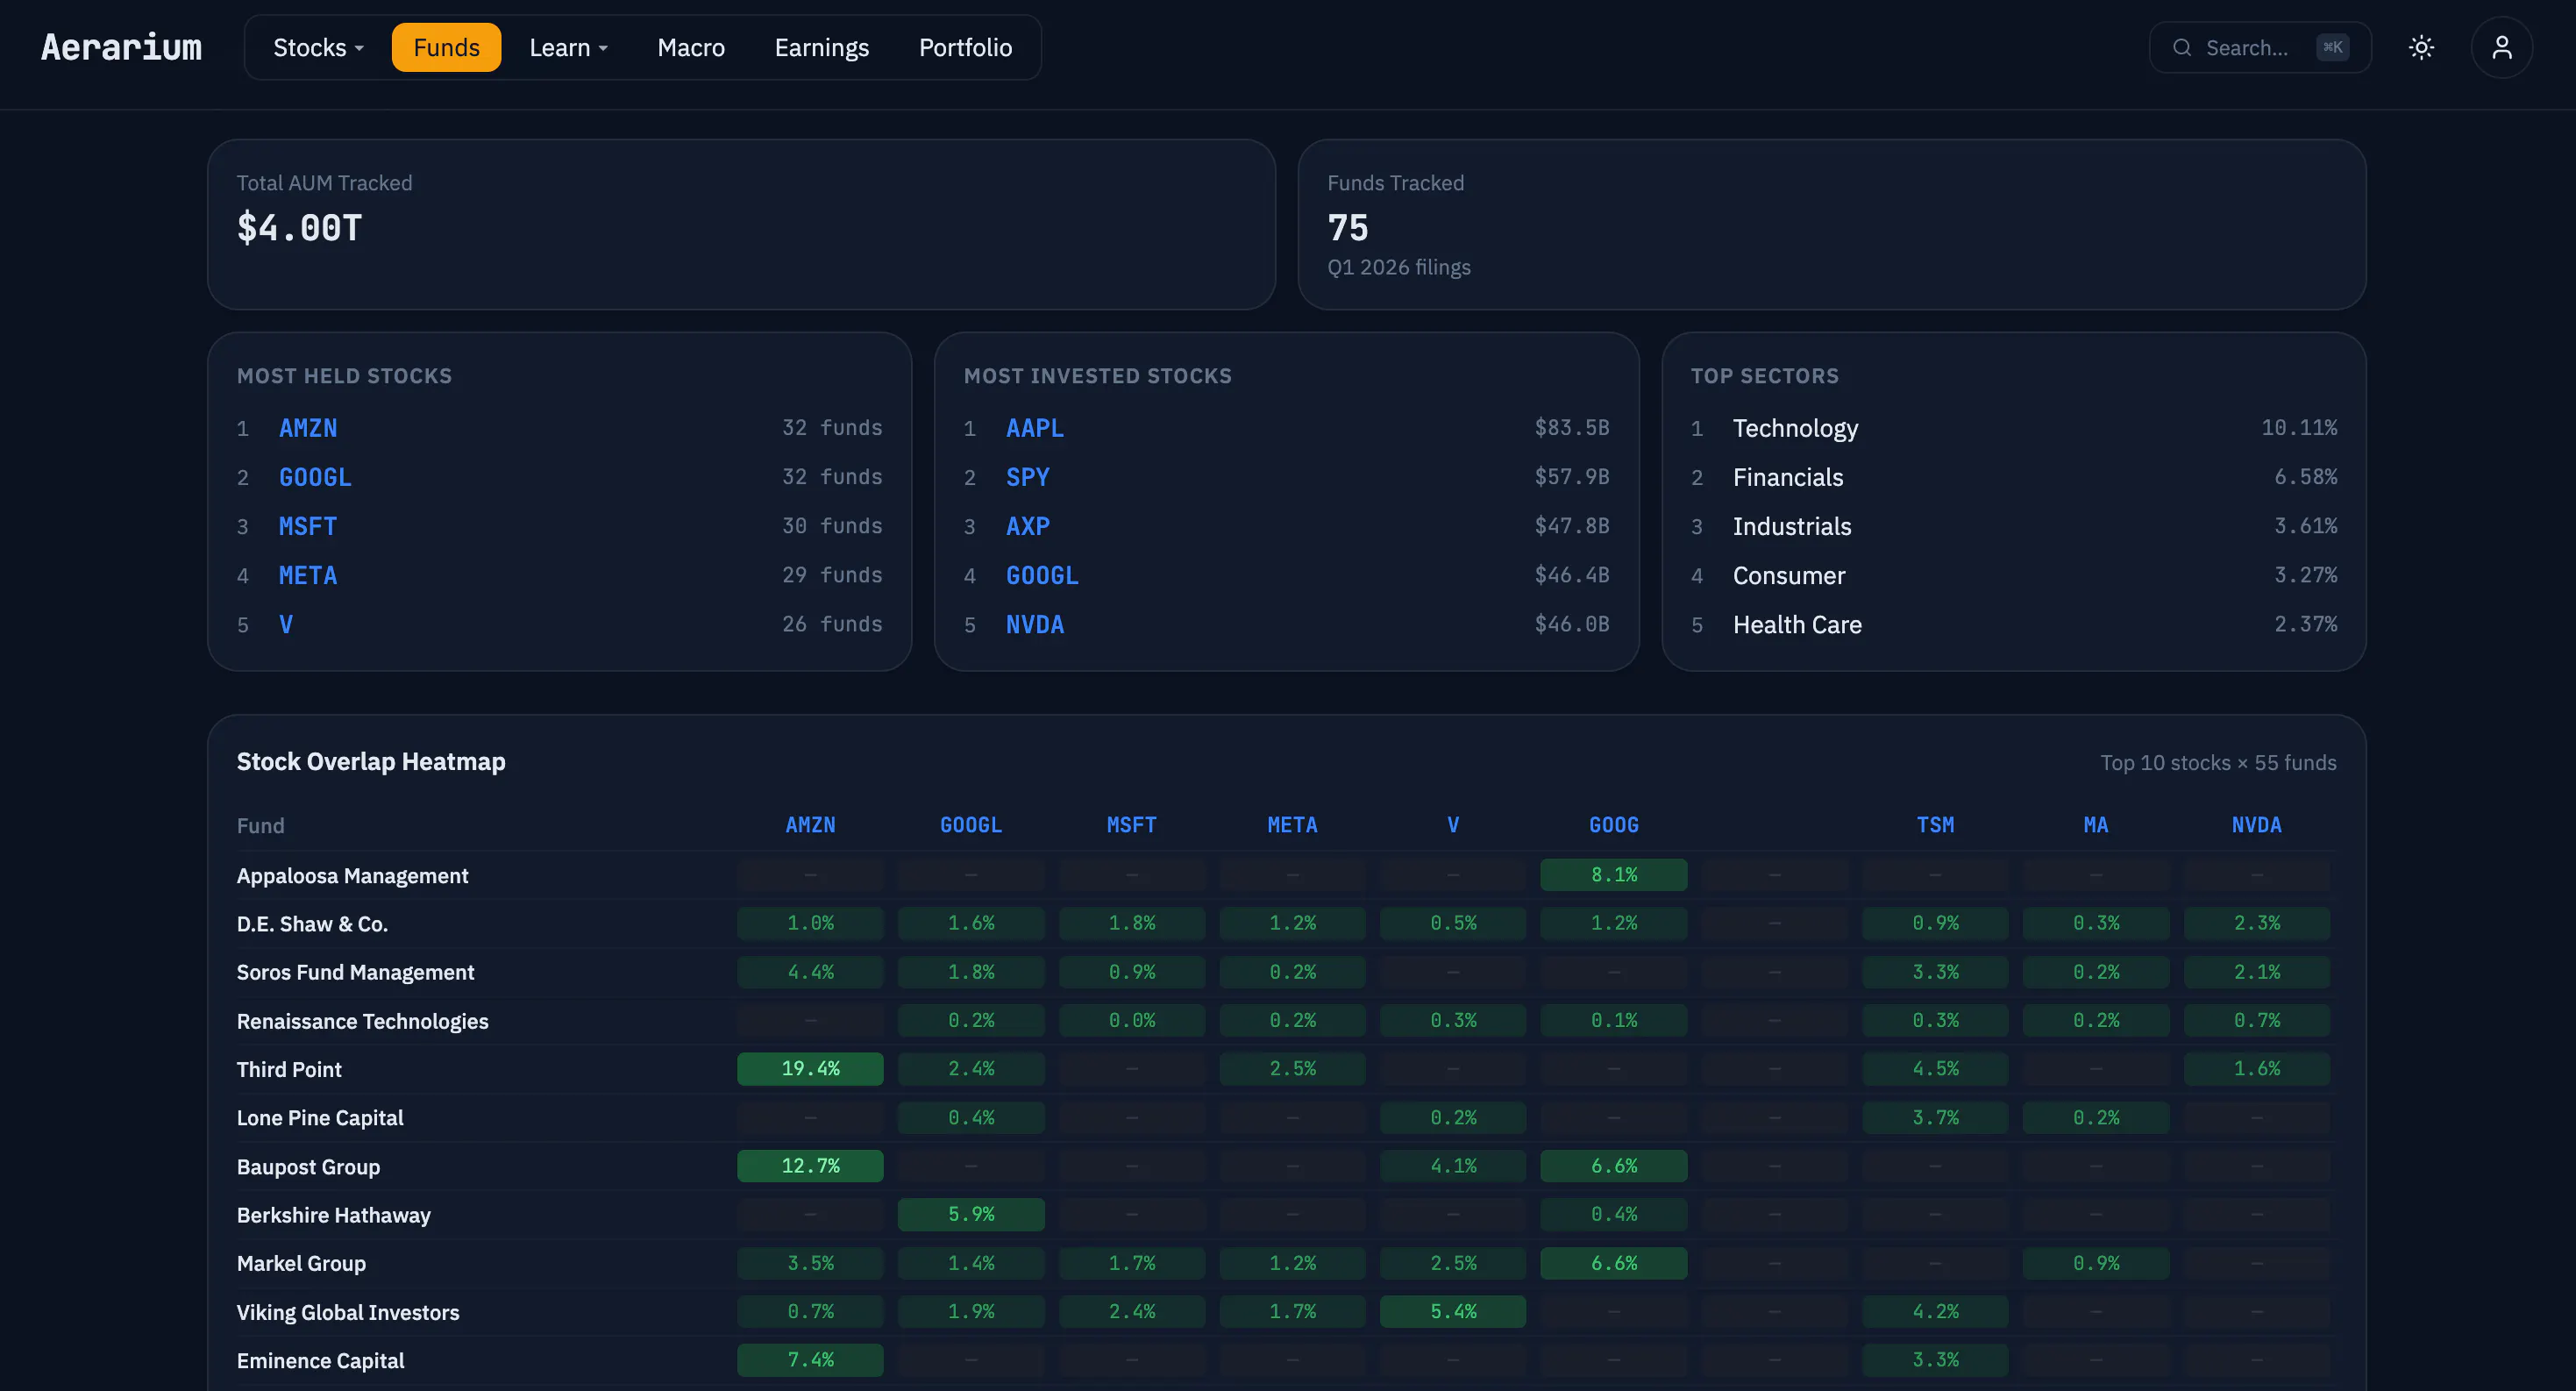This screenshot has height=1391, width=2576.
Task: Click Baupost Group's 12.7% AMZN cell
Action: coord(810,1166)
